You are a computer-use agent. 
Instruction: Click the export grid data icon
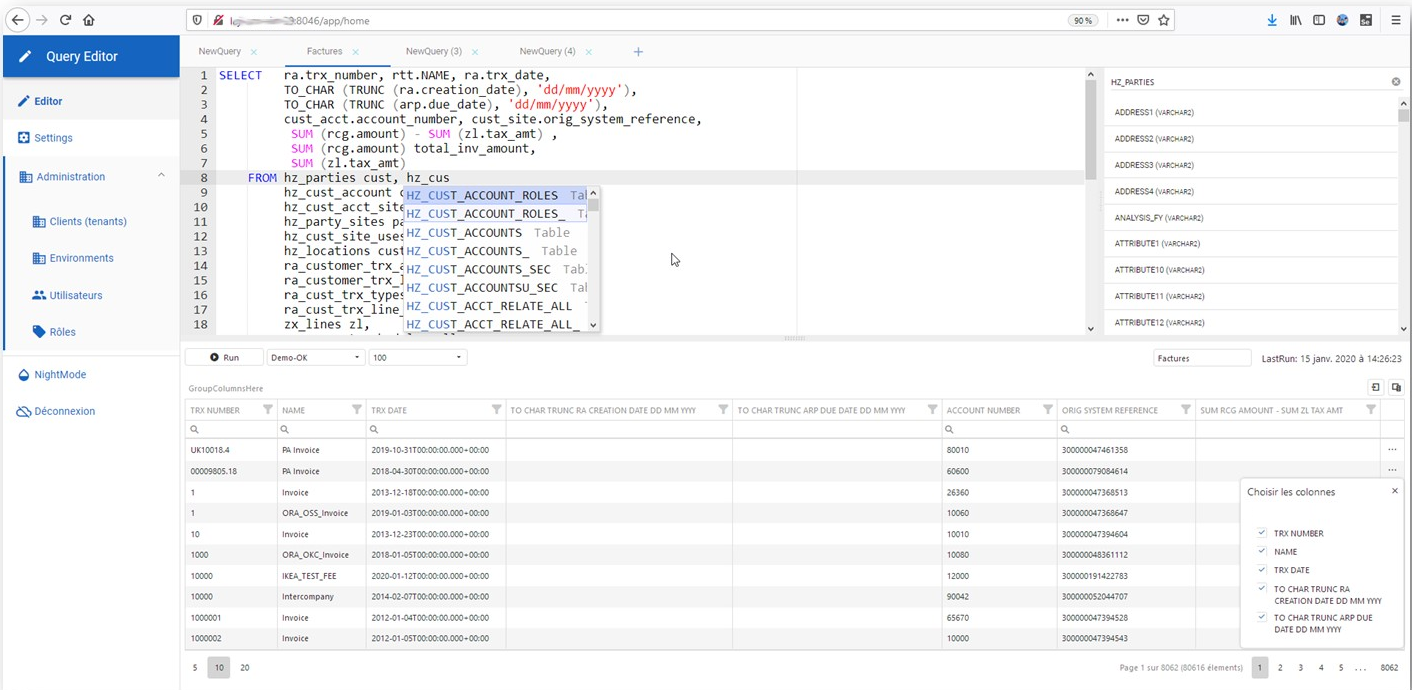(1374, 387)
